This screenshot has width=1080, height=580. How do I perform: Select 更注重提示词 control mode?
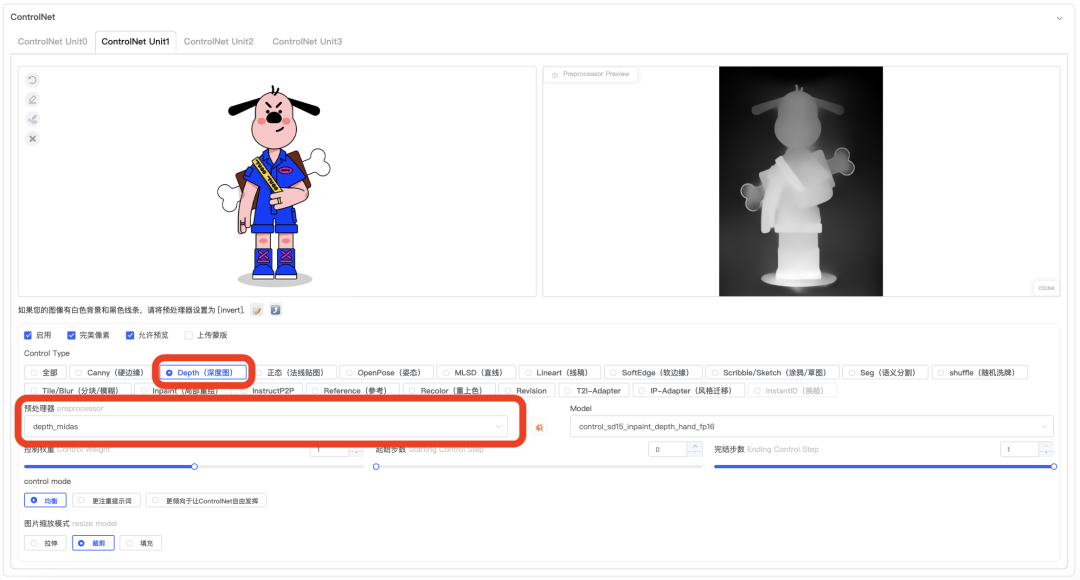(x=106, y=501)
